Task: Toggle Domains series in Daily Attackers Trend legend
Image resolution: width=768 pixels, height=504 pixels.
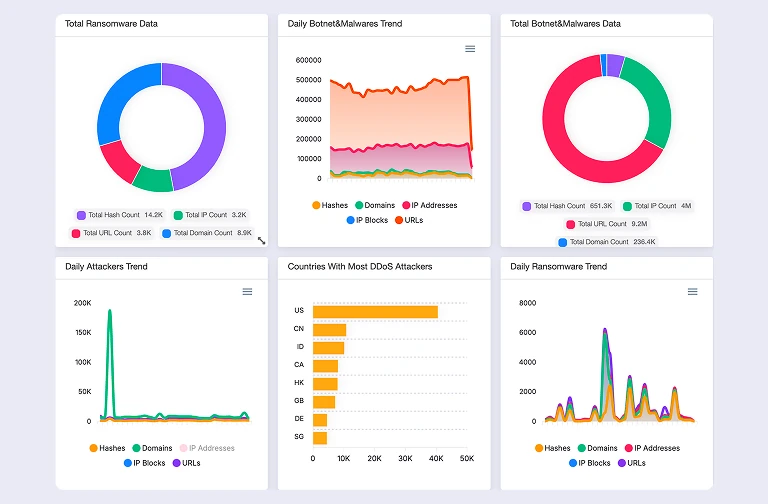Action: (152, 448)
